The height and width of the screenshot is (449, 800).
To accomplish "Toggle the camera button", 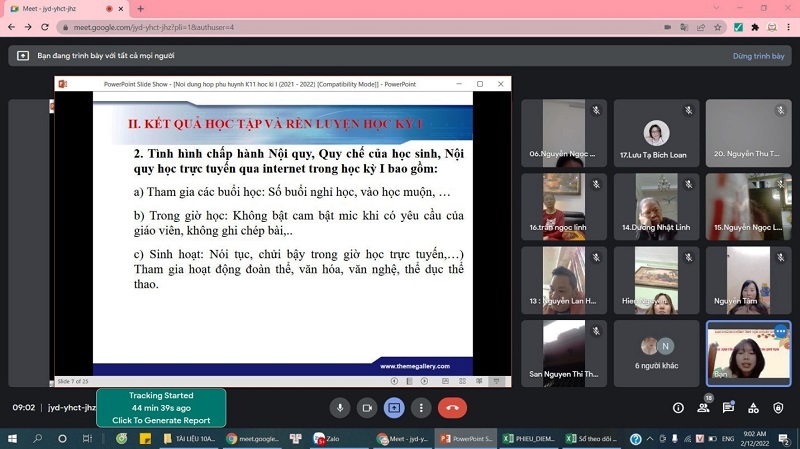I will [x=367, y=408].
